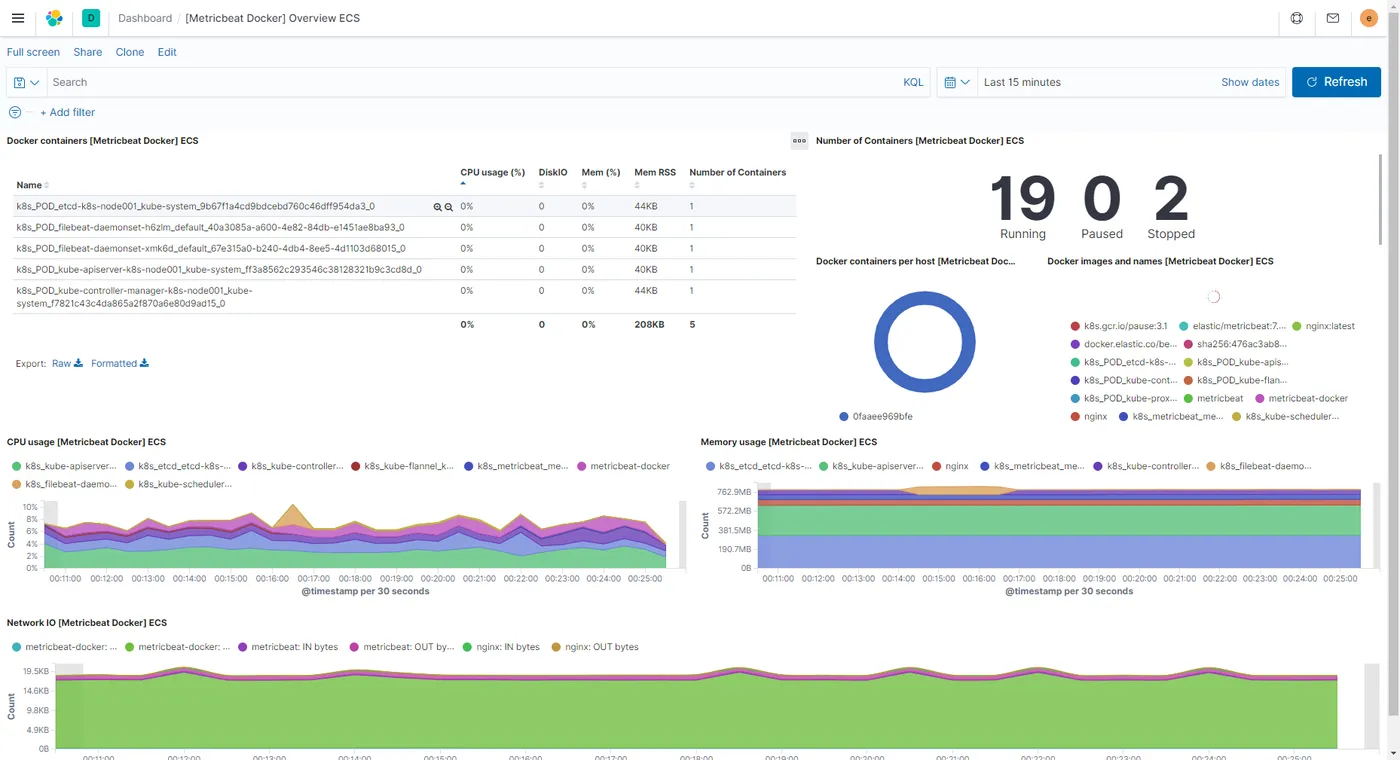
Task: Toggle metricbeat: IN bytes legend entry
Action: pos(288,647)
